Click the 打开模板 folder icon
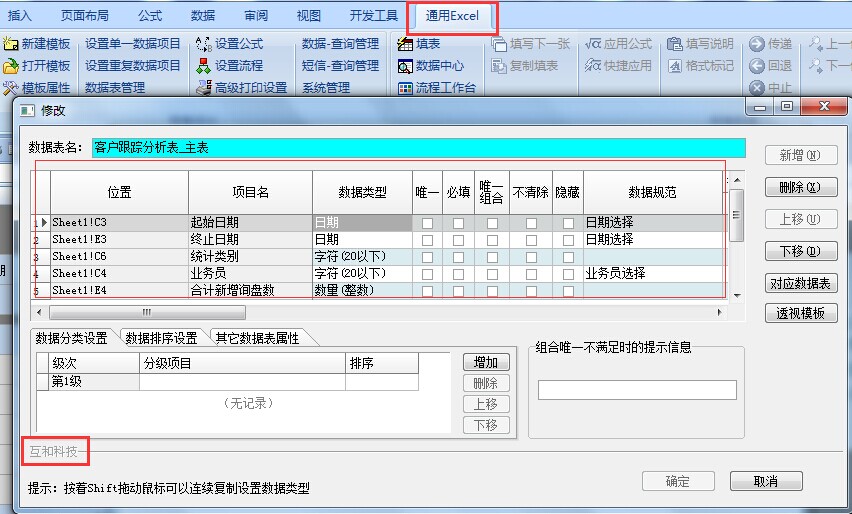The height and width of the screenshot is (514, 852). tap(10, 66)
